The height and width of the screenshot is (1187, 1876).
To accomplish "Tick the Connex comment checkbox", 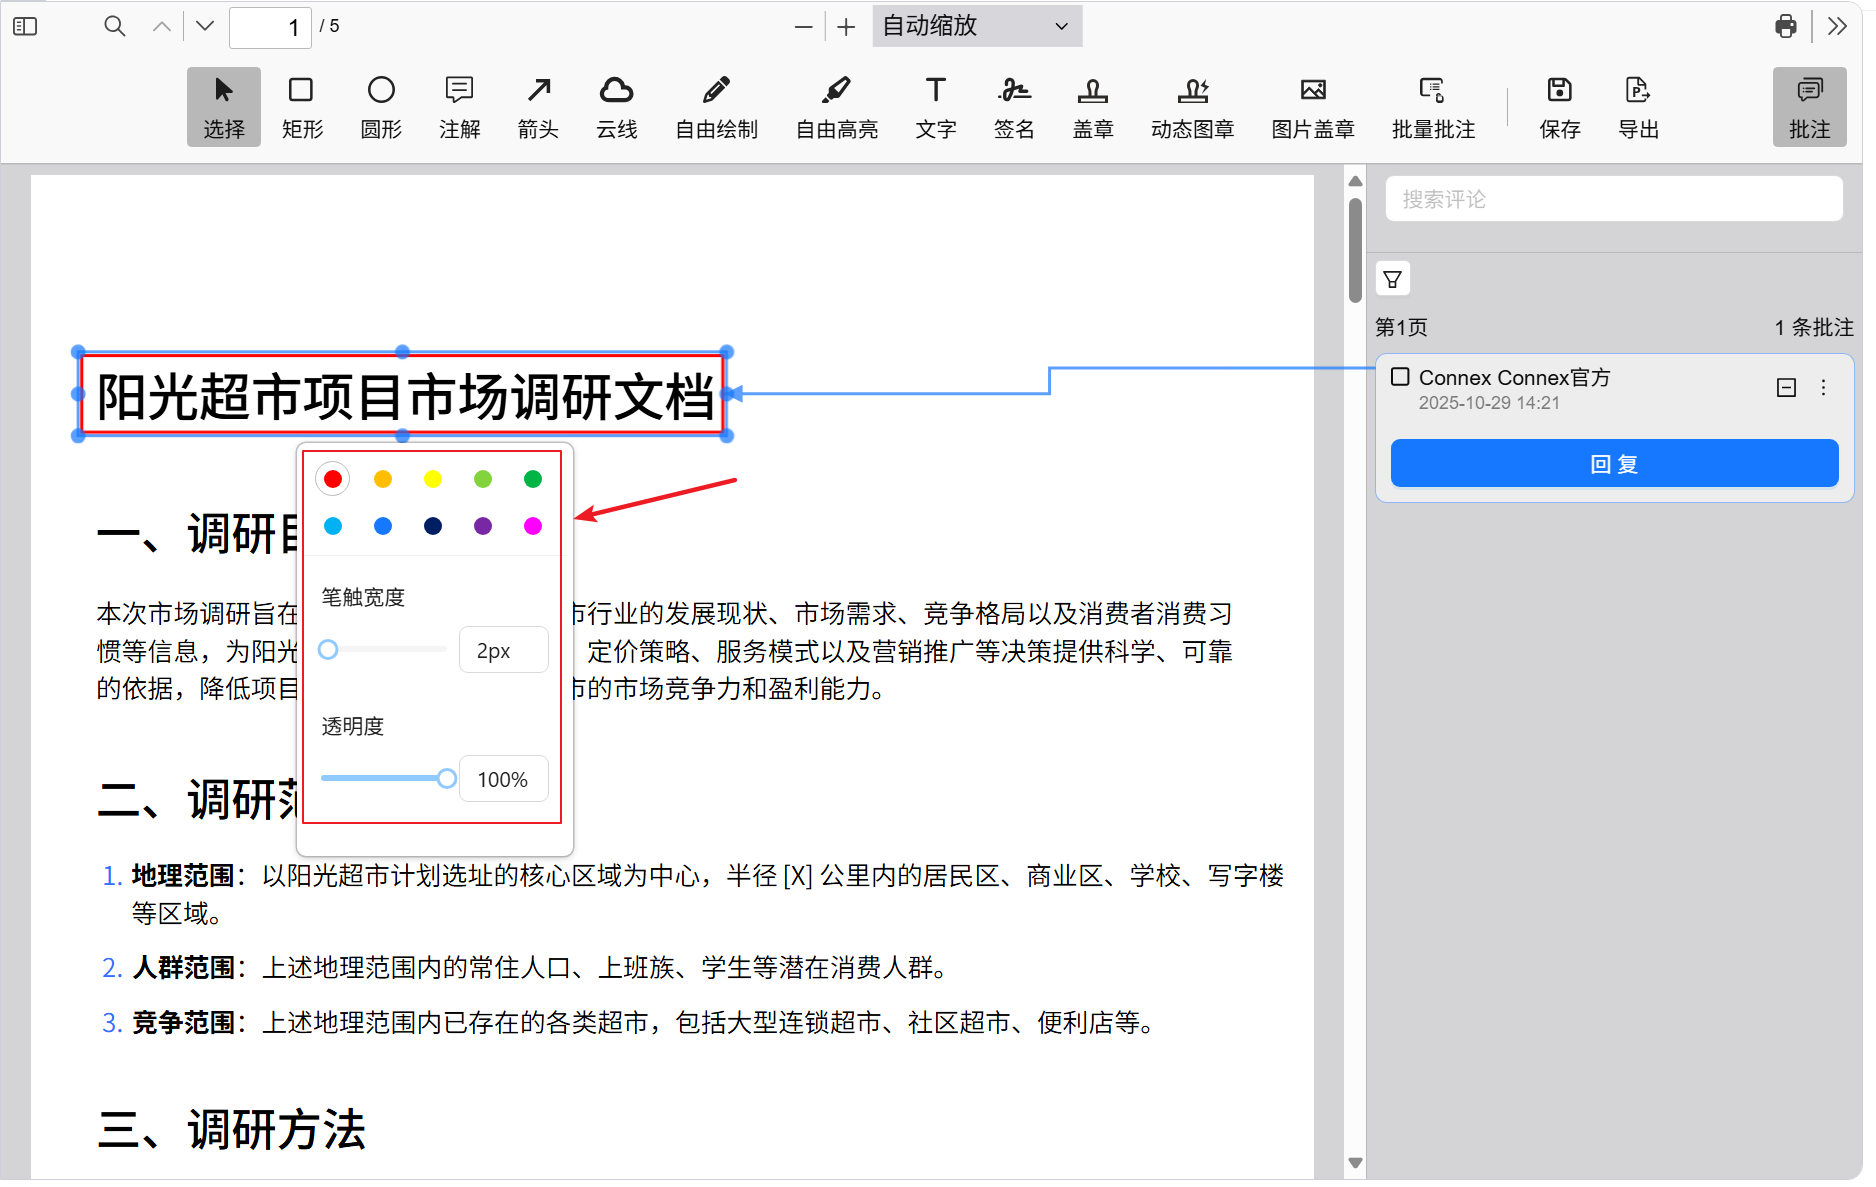I will pyautogui.click(x=1400, y=377).
